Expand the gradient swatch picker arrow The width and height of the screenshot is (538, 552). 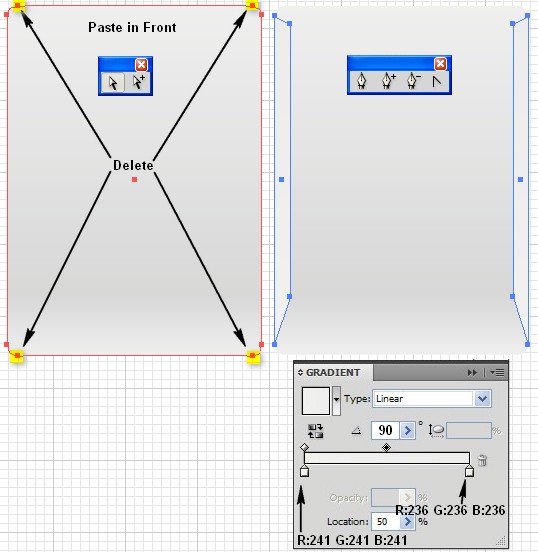pos(336,400)
